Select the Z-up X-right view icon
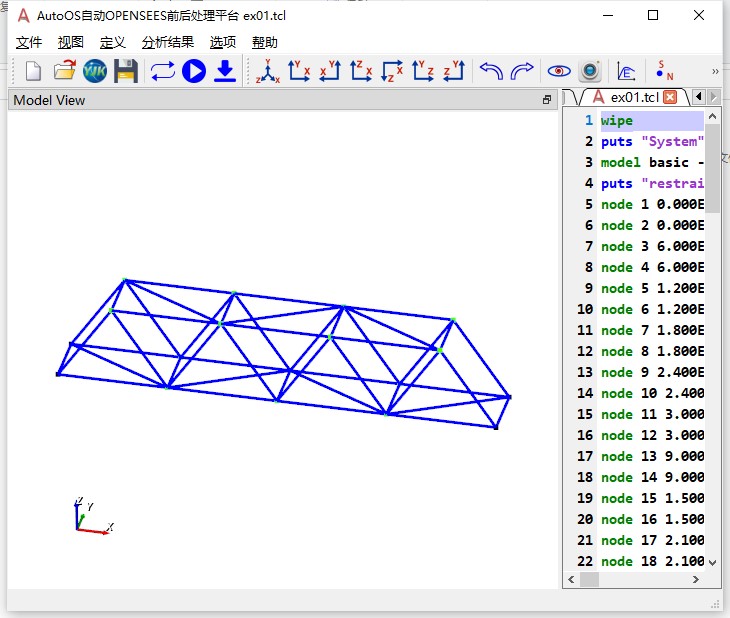The image size is (730, 618). tap(361, 71)
